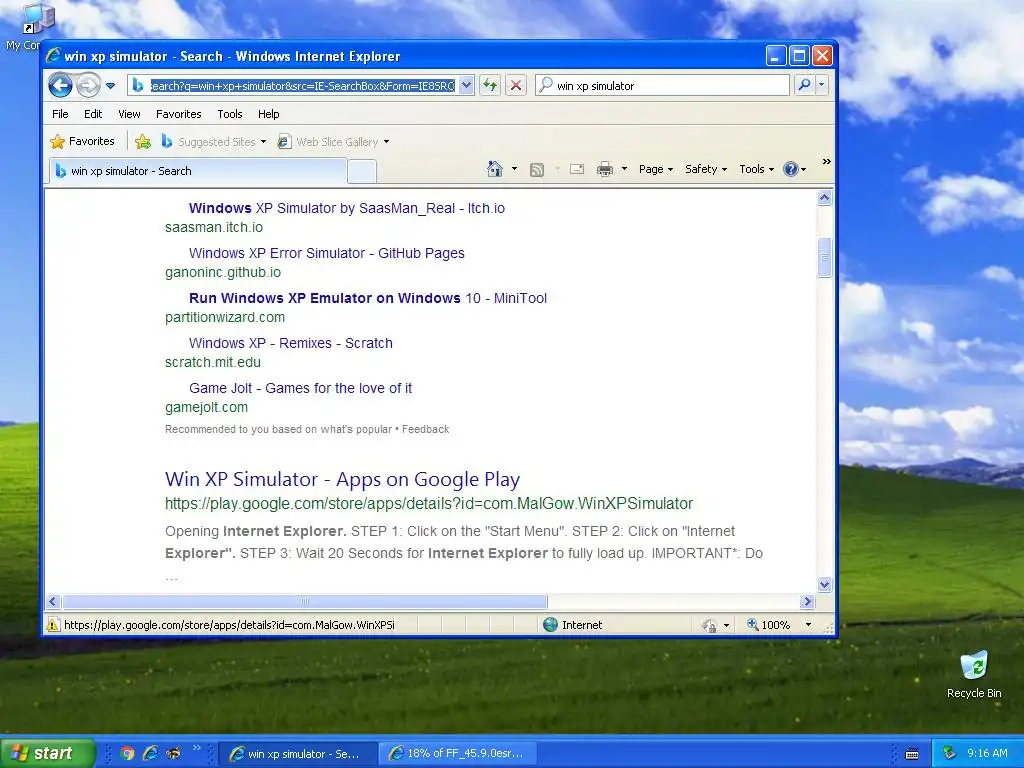Open the zoom level dropdown arrow
This screenshot has height=768, width=1024.
[808, 625]
